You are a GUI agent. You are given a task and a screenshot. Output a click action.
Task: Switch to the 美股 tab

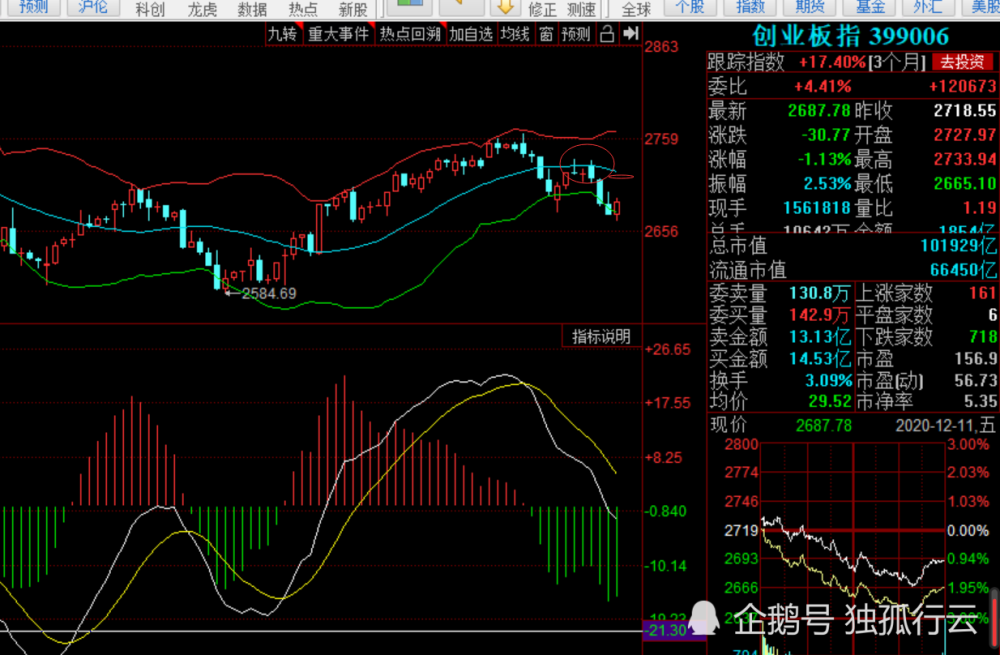pos(982,8)
